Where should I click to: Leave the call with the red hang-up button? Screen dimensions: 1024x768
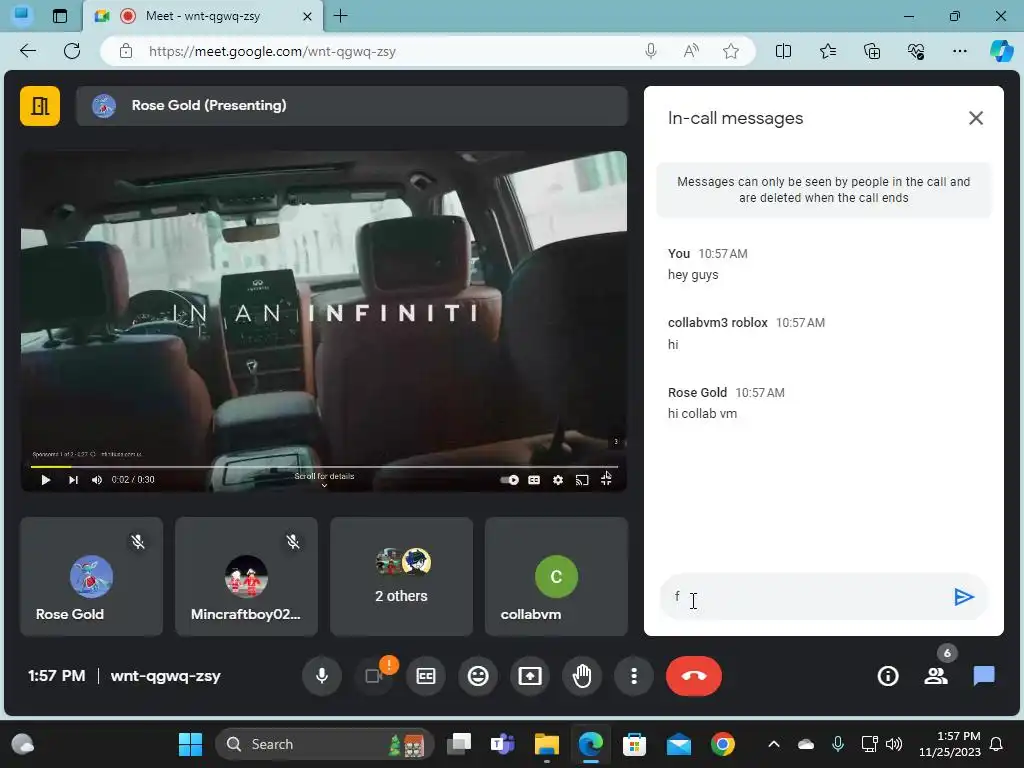(694, 676)
